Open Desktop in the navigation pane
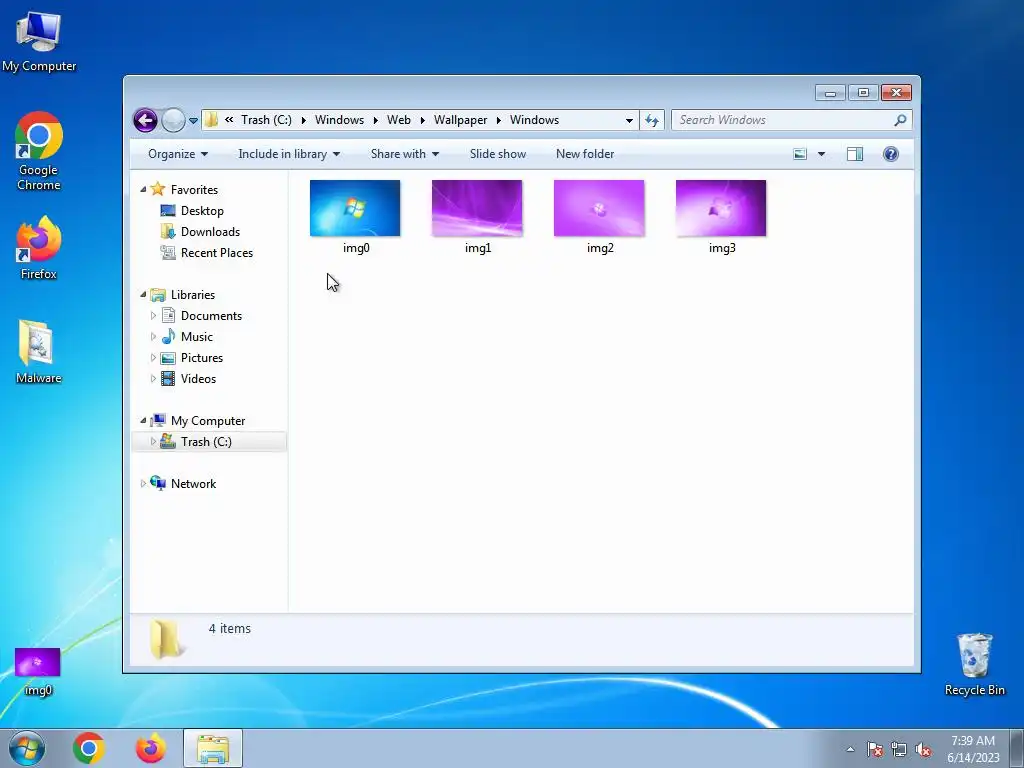 coord(202,211)
